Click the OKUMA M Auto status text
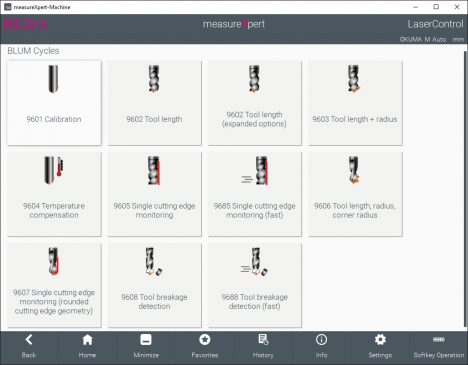 [423, 39]
